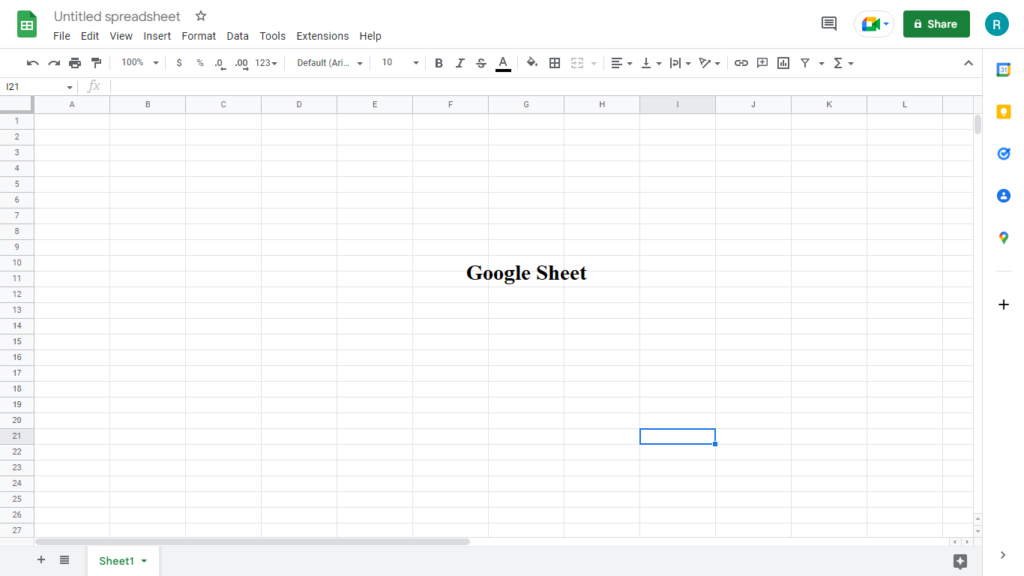Toggle strikethrough formatting
The height and width of the screenshot is (576, 1024).
(x=481, y=63)
